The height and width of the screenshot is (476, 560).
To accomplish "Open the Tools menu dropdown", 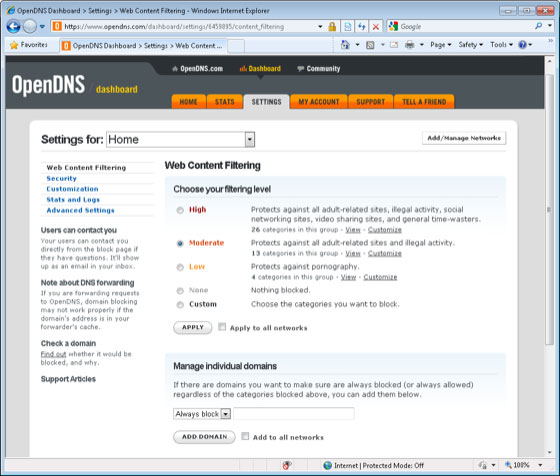I will pos(501,45).
